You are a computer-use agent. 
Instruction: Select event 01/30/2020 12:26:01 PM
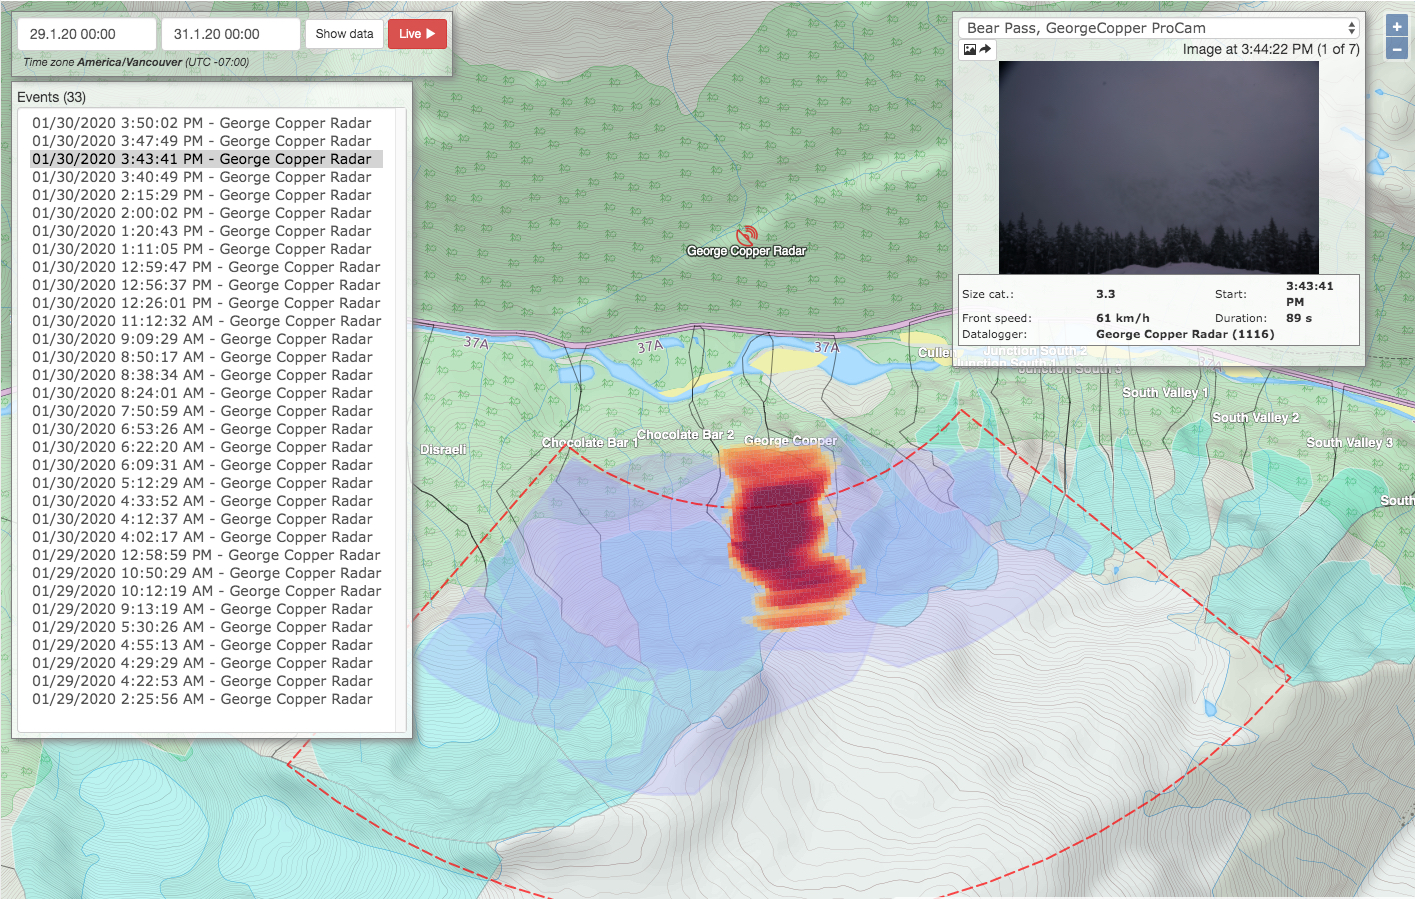[206, 303]
